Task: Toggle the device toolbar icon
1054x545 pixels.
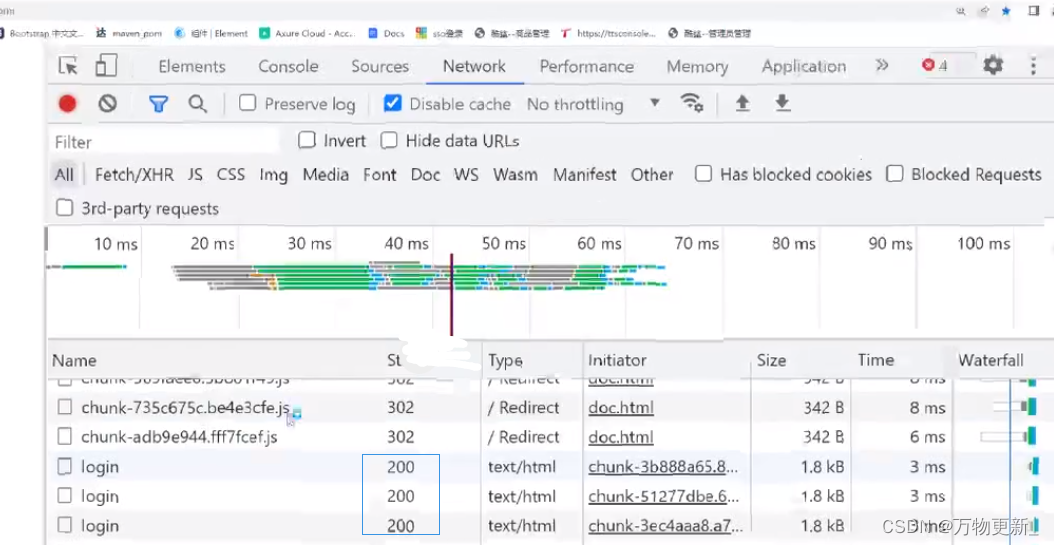Action: tap(106, 66)
